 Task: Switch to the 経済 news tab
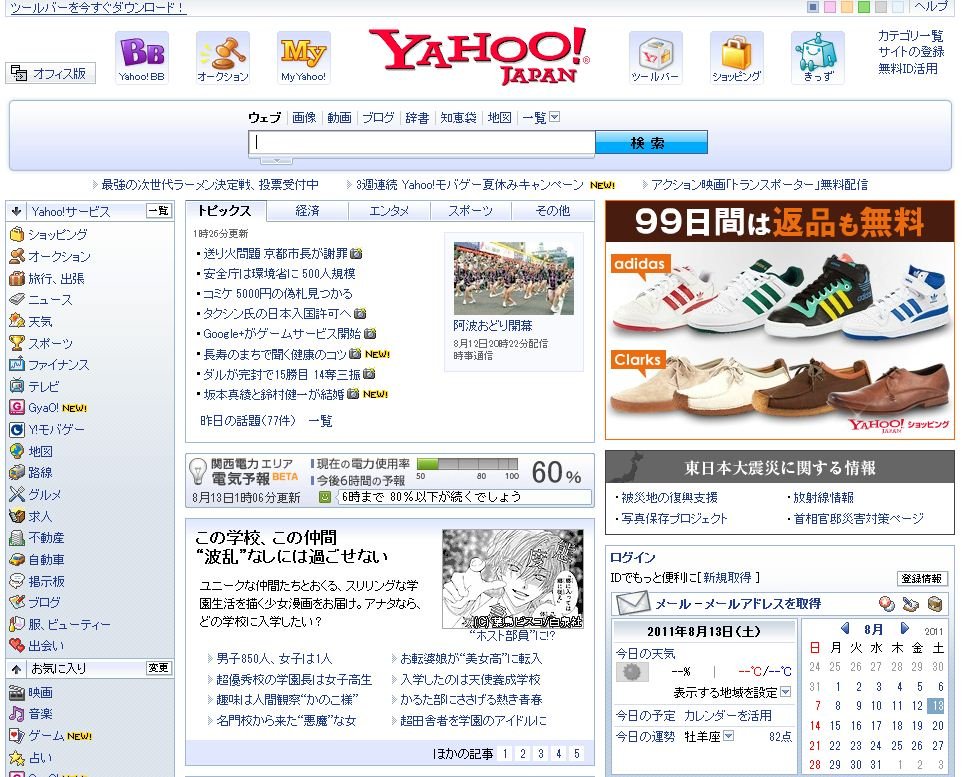[x=307, y=211]
